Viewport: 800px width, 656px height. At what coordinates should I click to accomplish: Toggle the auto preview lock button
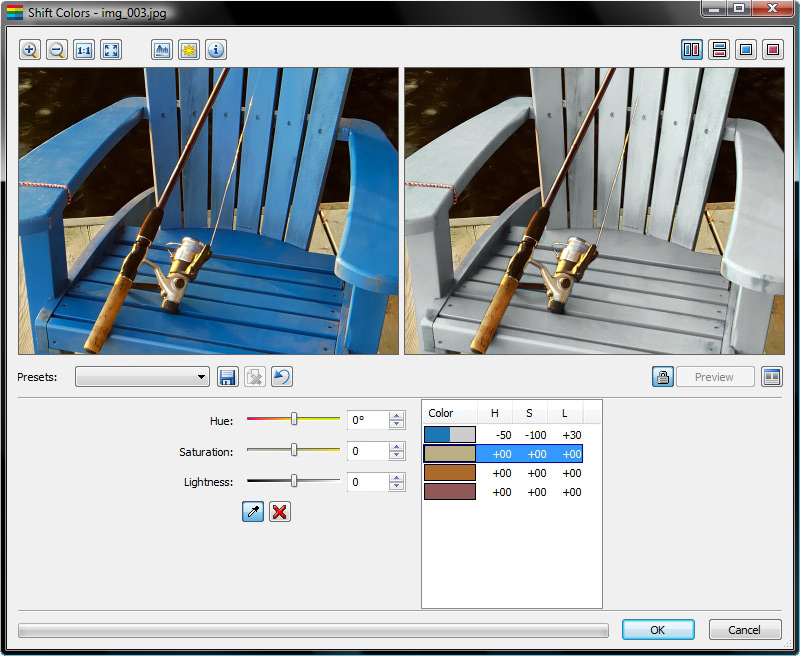tap(662, 377)
